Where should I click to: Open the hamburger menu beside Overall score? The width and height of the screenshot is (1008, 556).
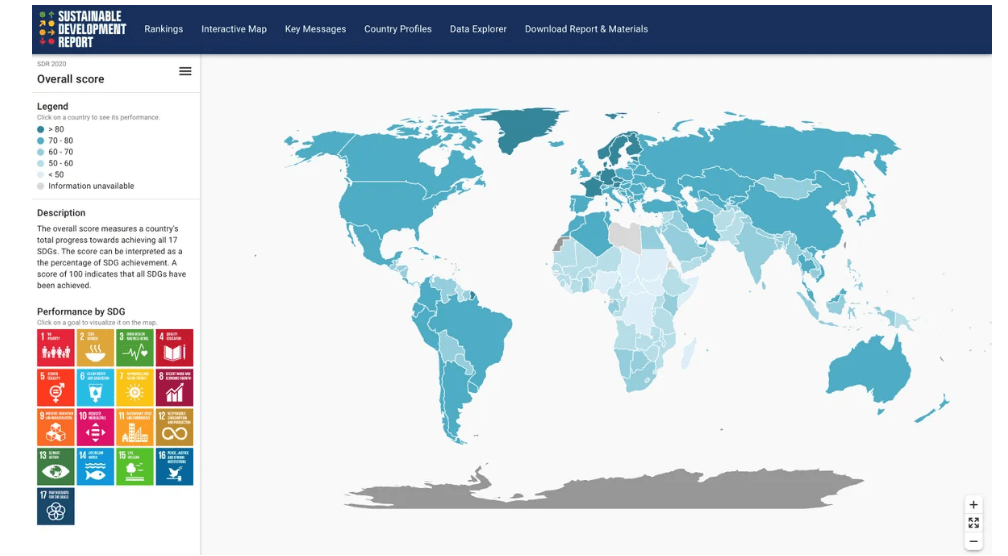[x=185, y=71]
